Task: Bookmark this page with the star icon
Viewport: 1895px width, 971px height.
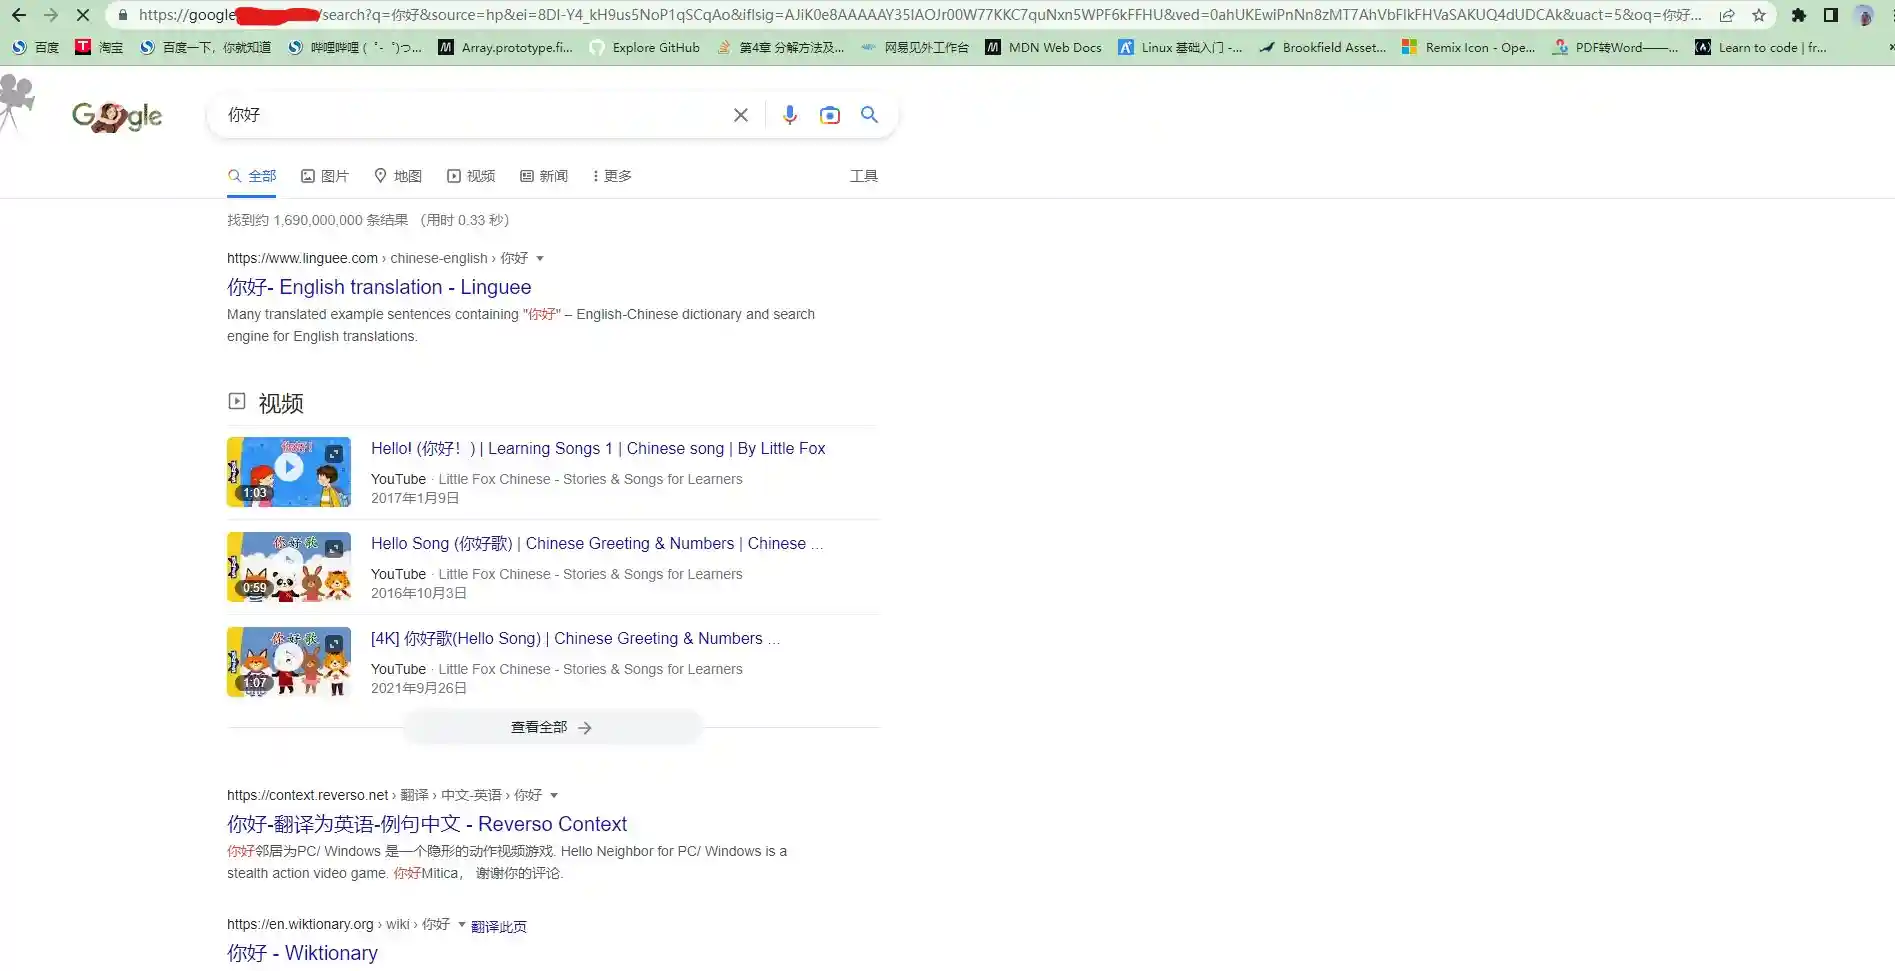Action: (1759, 15)
